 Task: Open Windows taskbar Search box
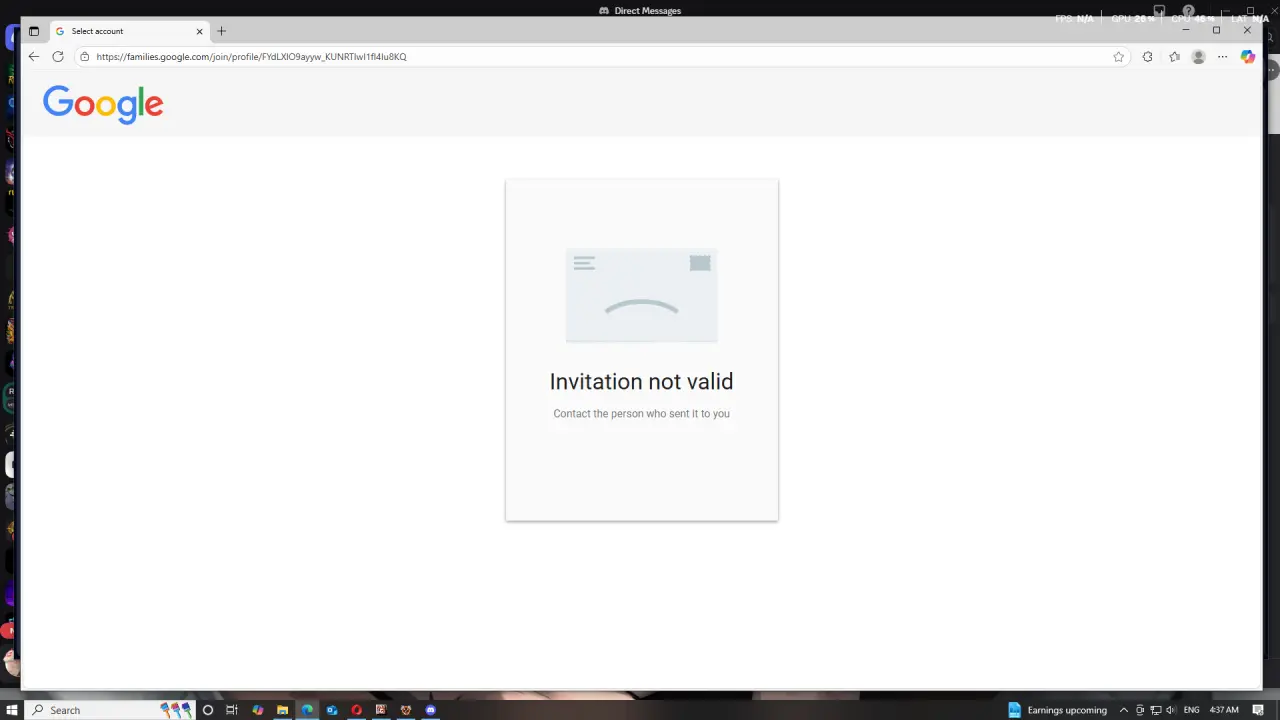pyautogui.click(x=95, y=710)
